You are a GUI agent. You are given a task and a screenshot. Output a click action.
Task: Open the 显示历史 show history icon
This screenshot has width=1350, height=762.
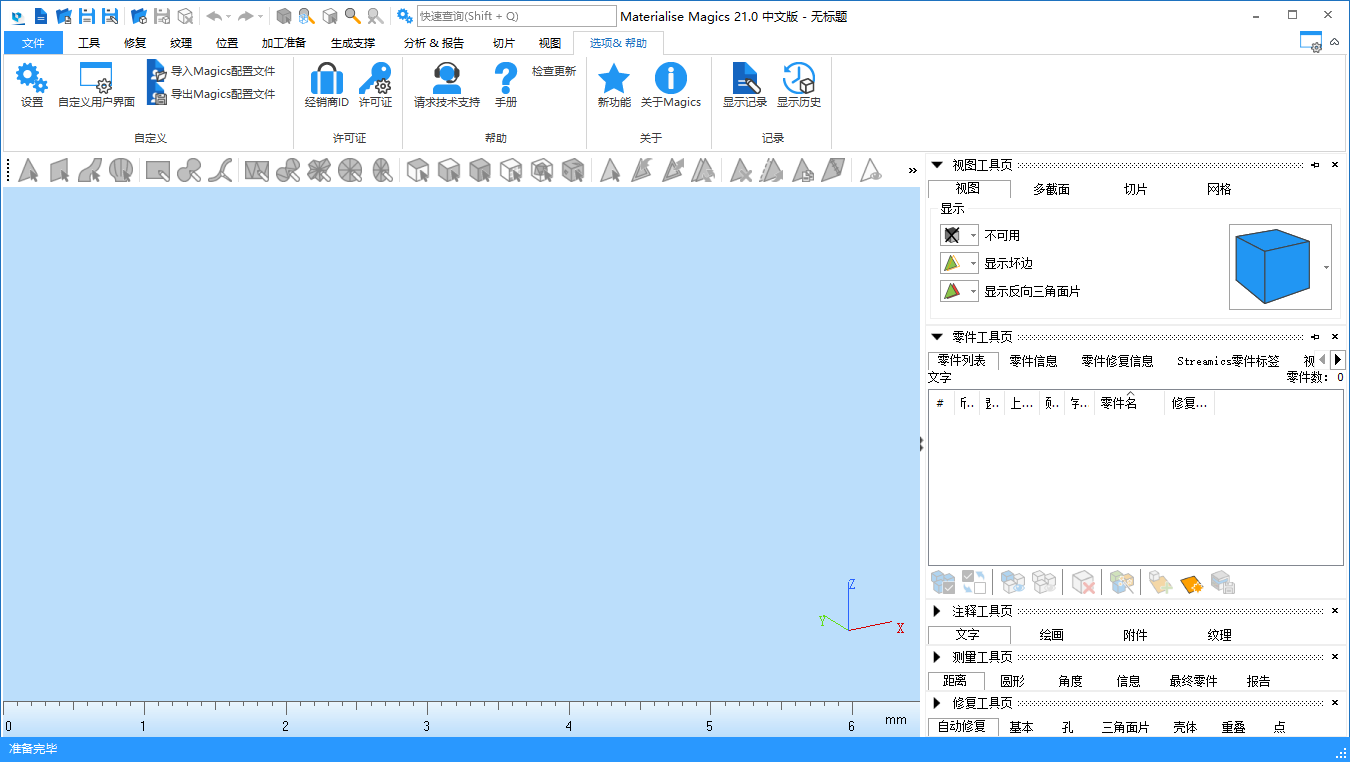point(799,78)
